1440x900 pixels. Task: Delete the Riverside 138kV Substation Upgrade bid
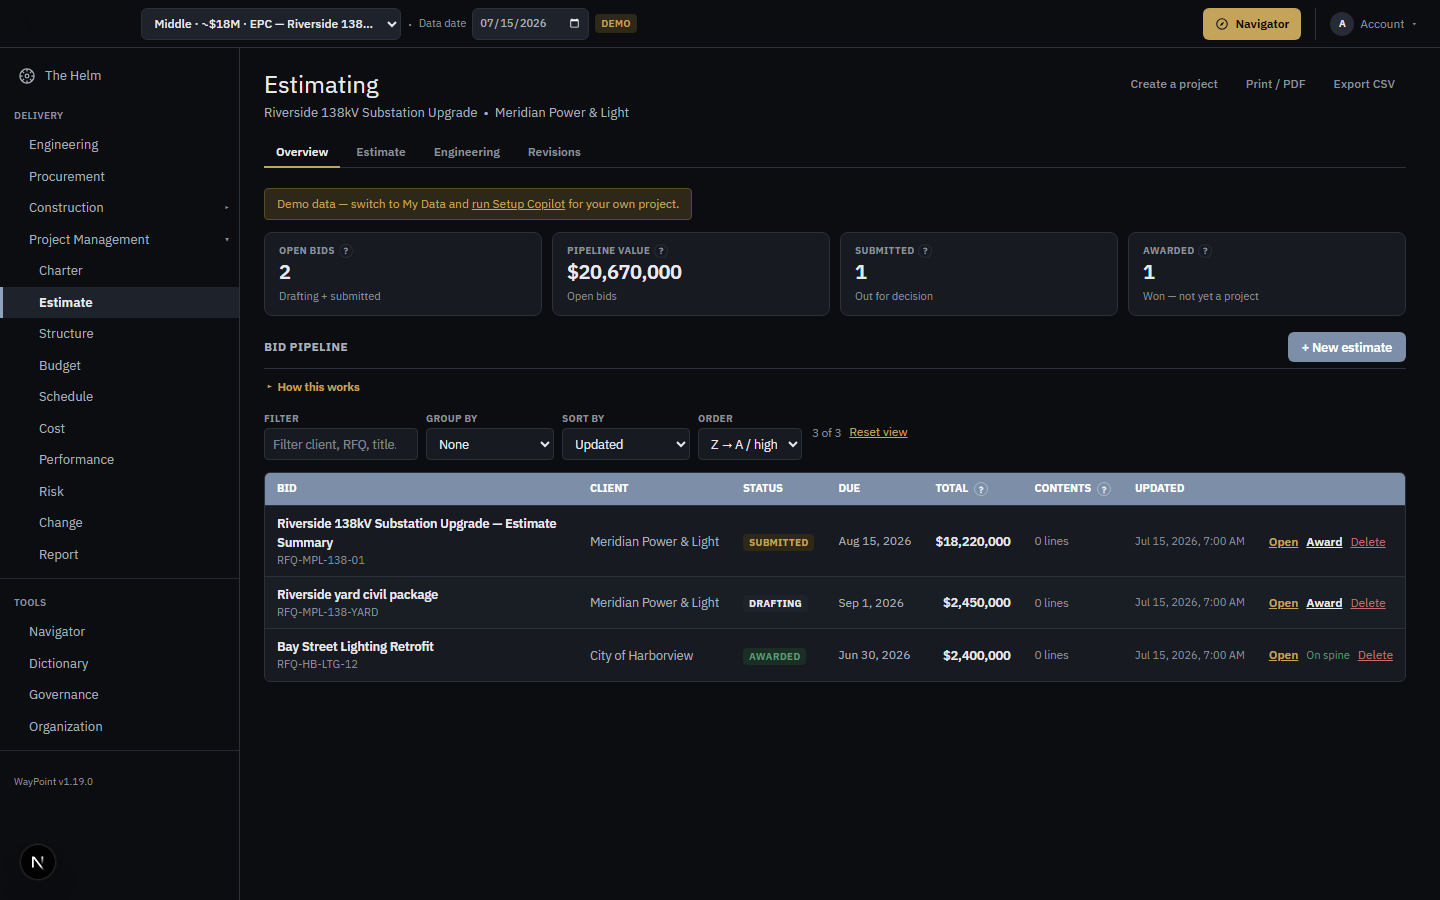(1368, 542)
